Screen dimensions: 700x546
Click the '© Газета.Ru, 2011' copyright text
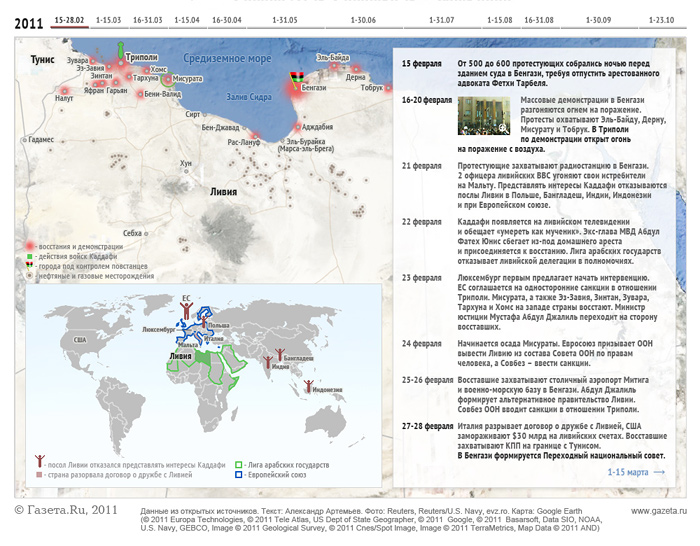pyautogui.click(x=66, y=510)
